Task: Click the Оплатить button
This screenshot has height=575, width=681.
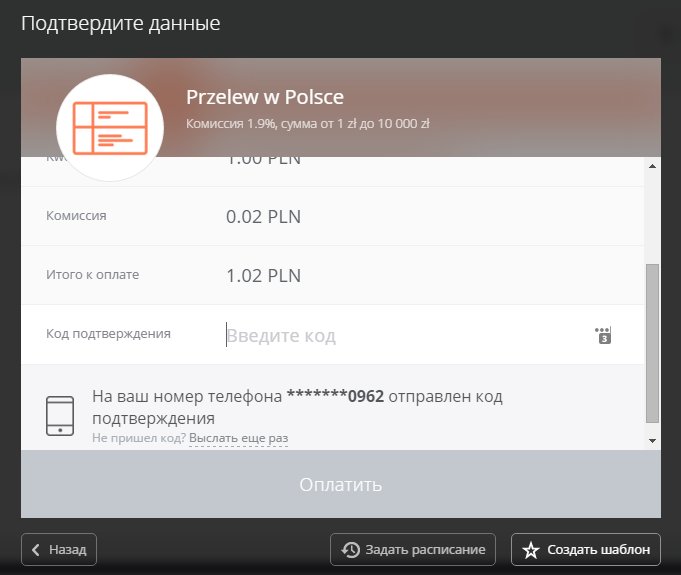Action: (341, 484)
